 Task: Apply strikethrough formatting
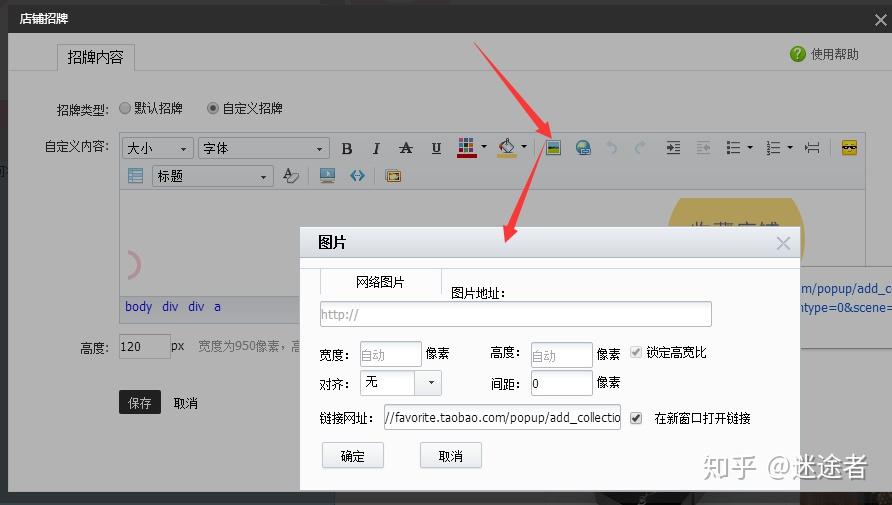click(406, 148)
